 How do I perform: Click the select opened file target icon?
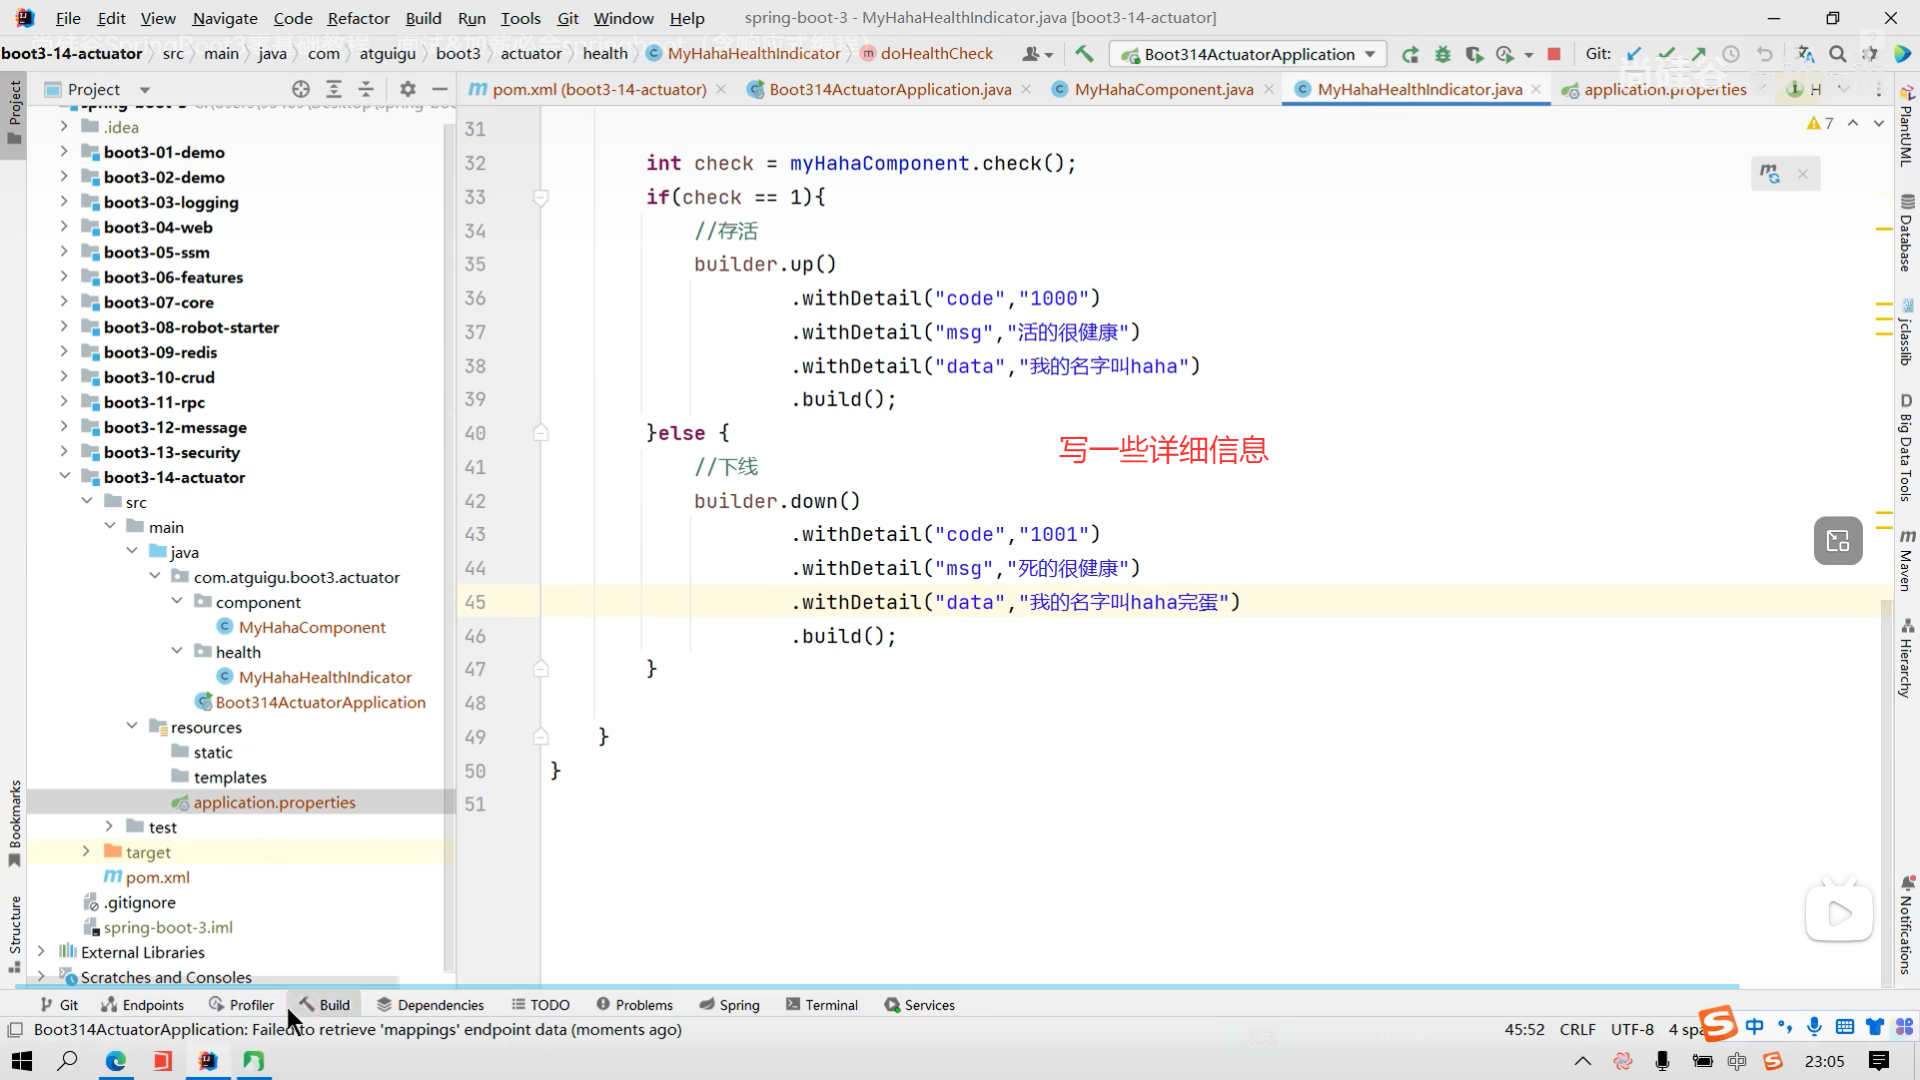click(x=300, y=89)
